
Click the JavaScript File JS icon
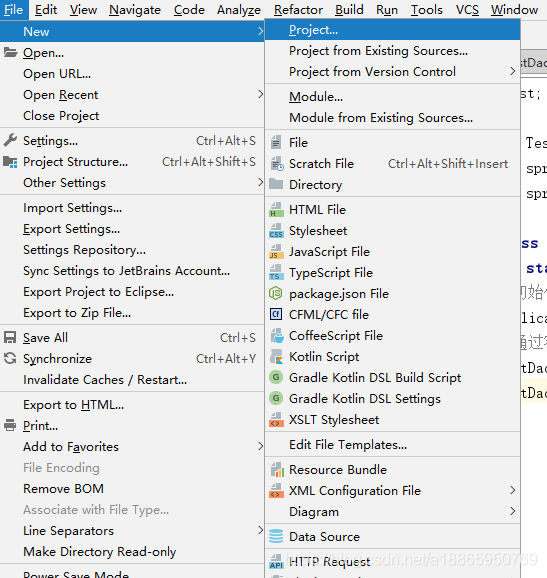pos(276,251)
